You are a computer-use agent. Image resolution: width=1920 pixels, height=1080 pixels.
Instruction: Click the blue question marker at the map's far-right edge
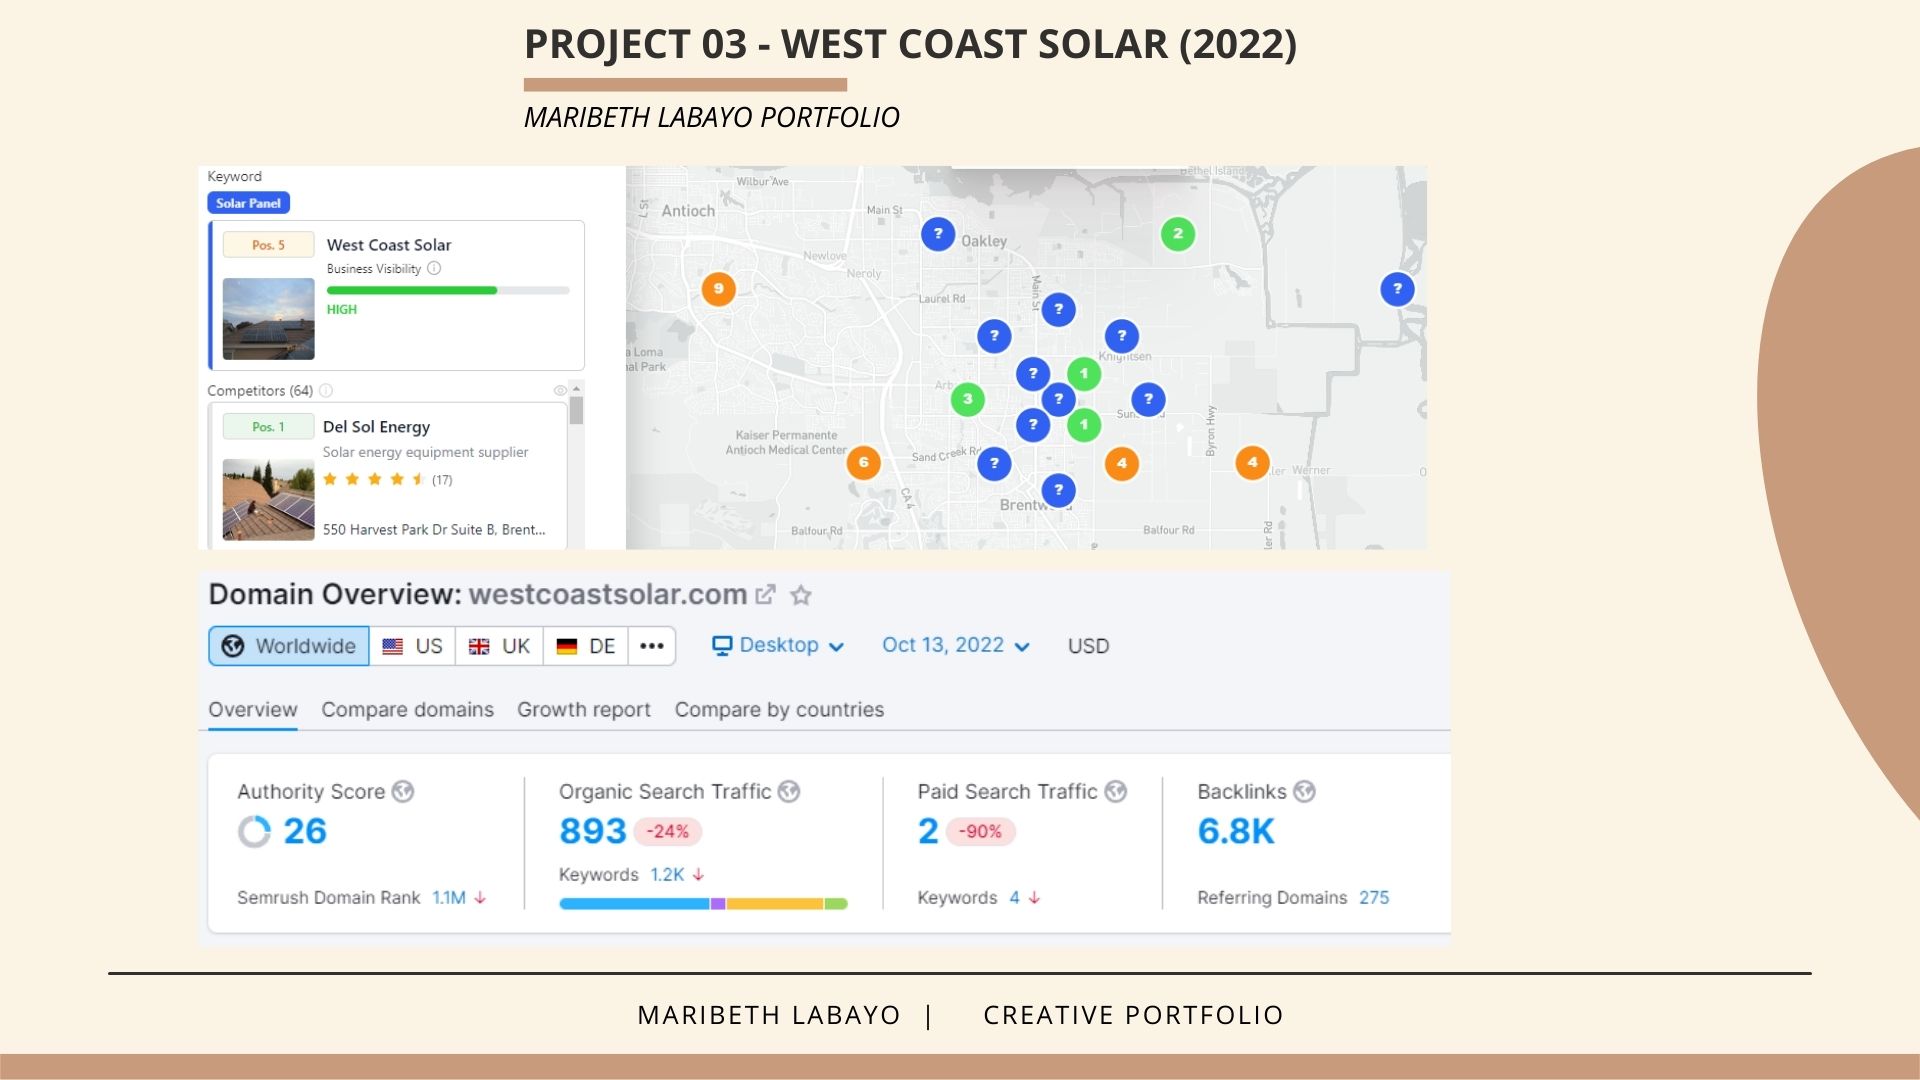(x=1397, y=289)
